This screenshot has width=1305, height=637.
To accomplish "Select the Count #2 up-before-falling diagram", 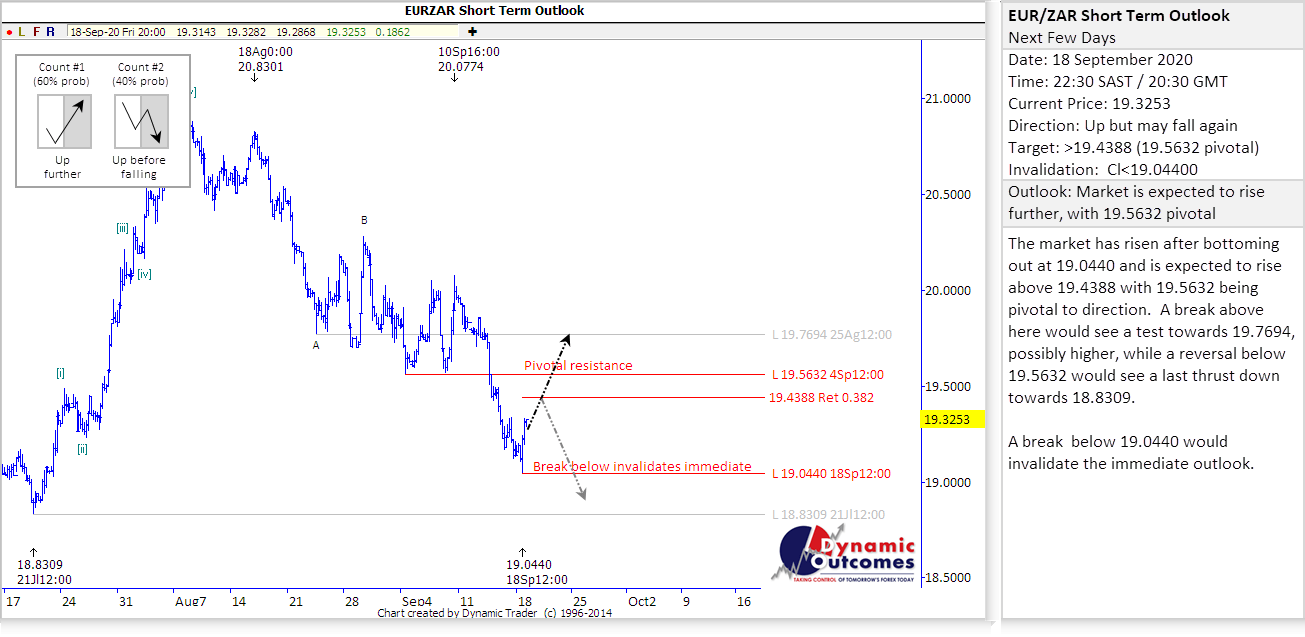I will 140,121.
